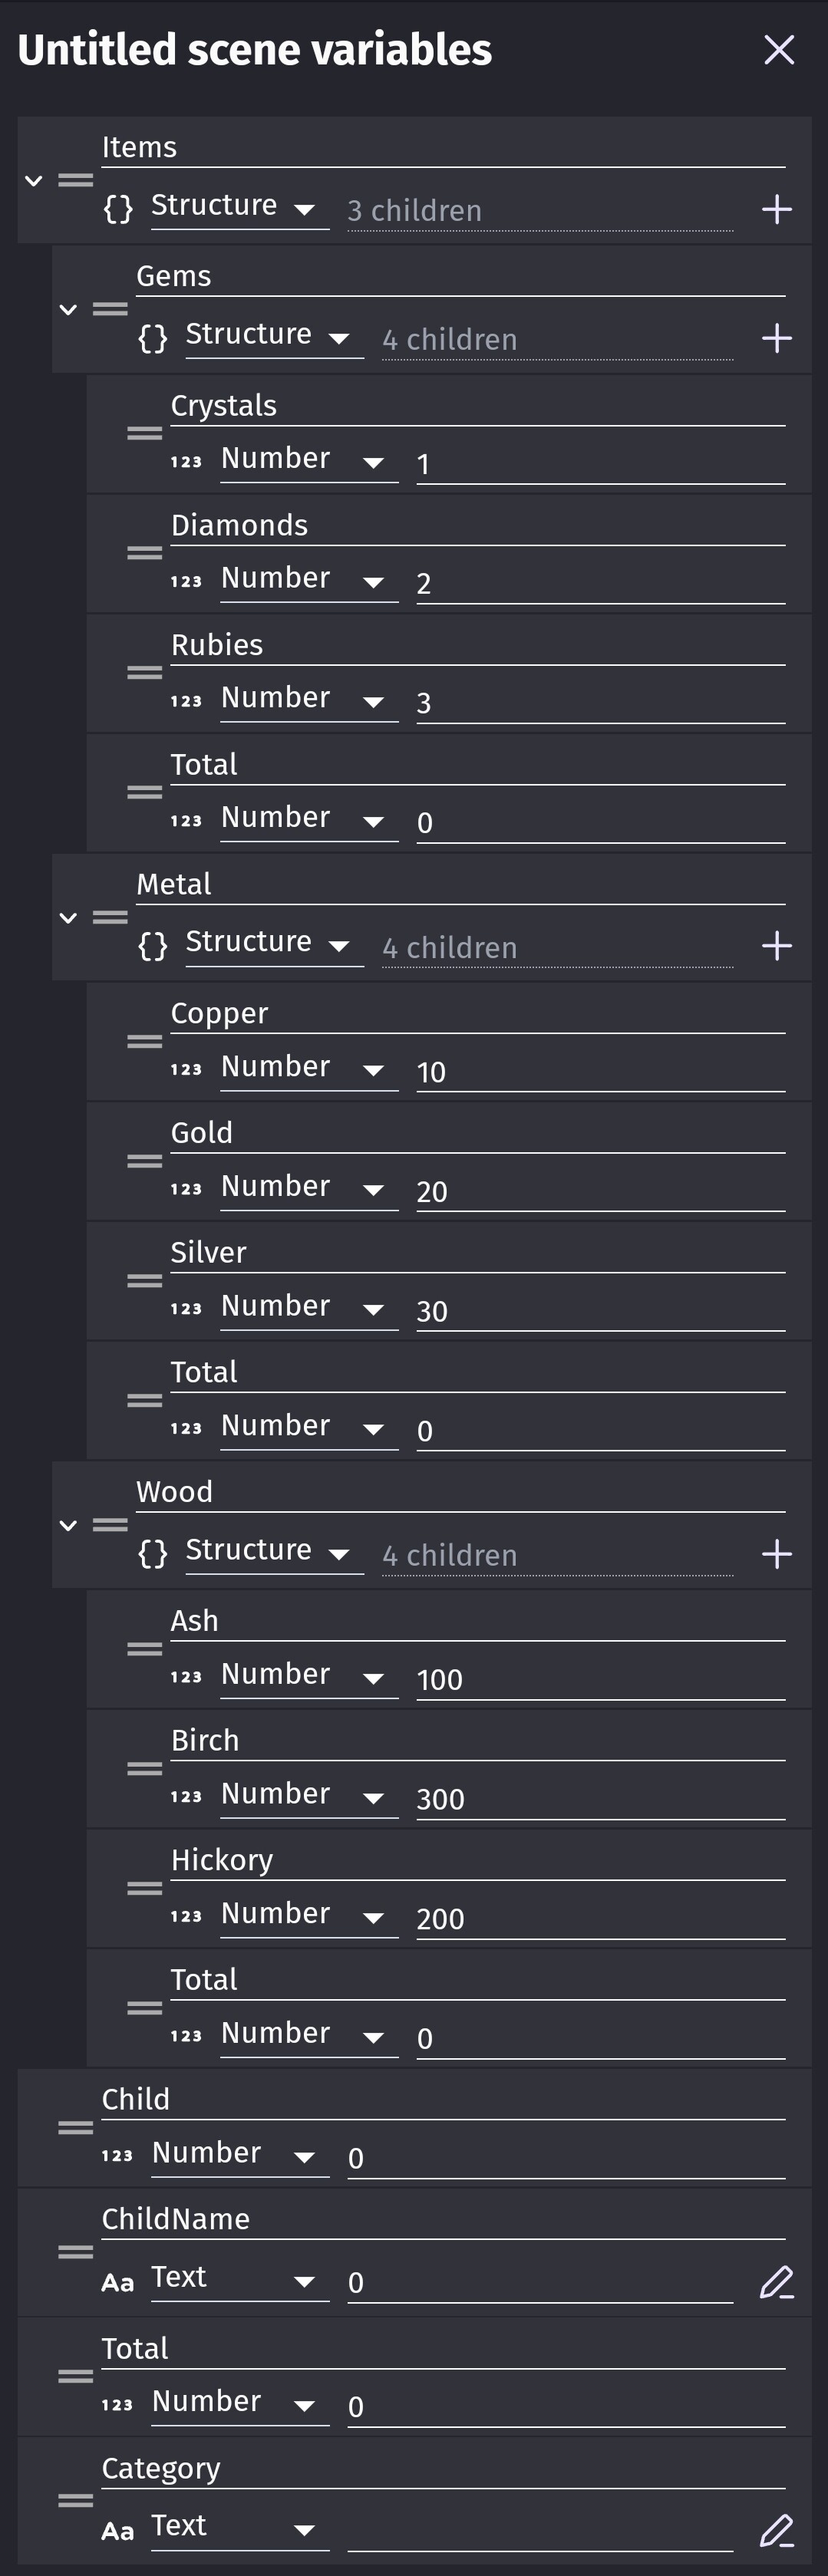Add a child variable to Metal
The width and height of the screenshot is (828, 2576).
click(x=776, y=946)
